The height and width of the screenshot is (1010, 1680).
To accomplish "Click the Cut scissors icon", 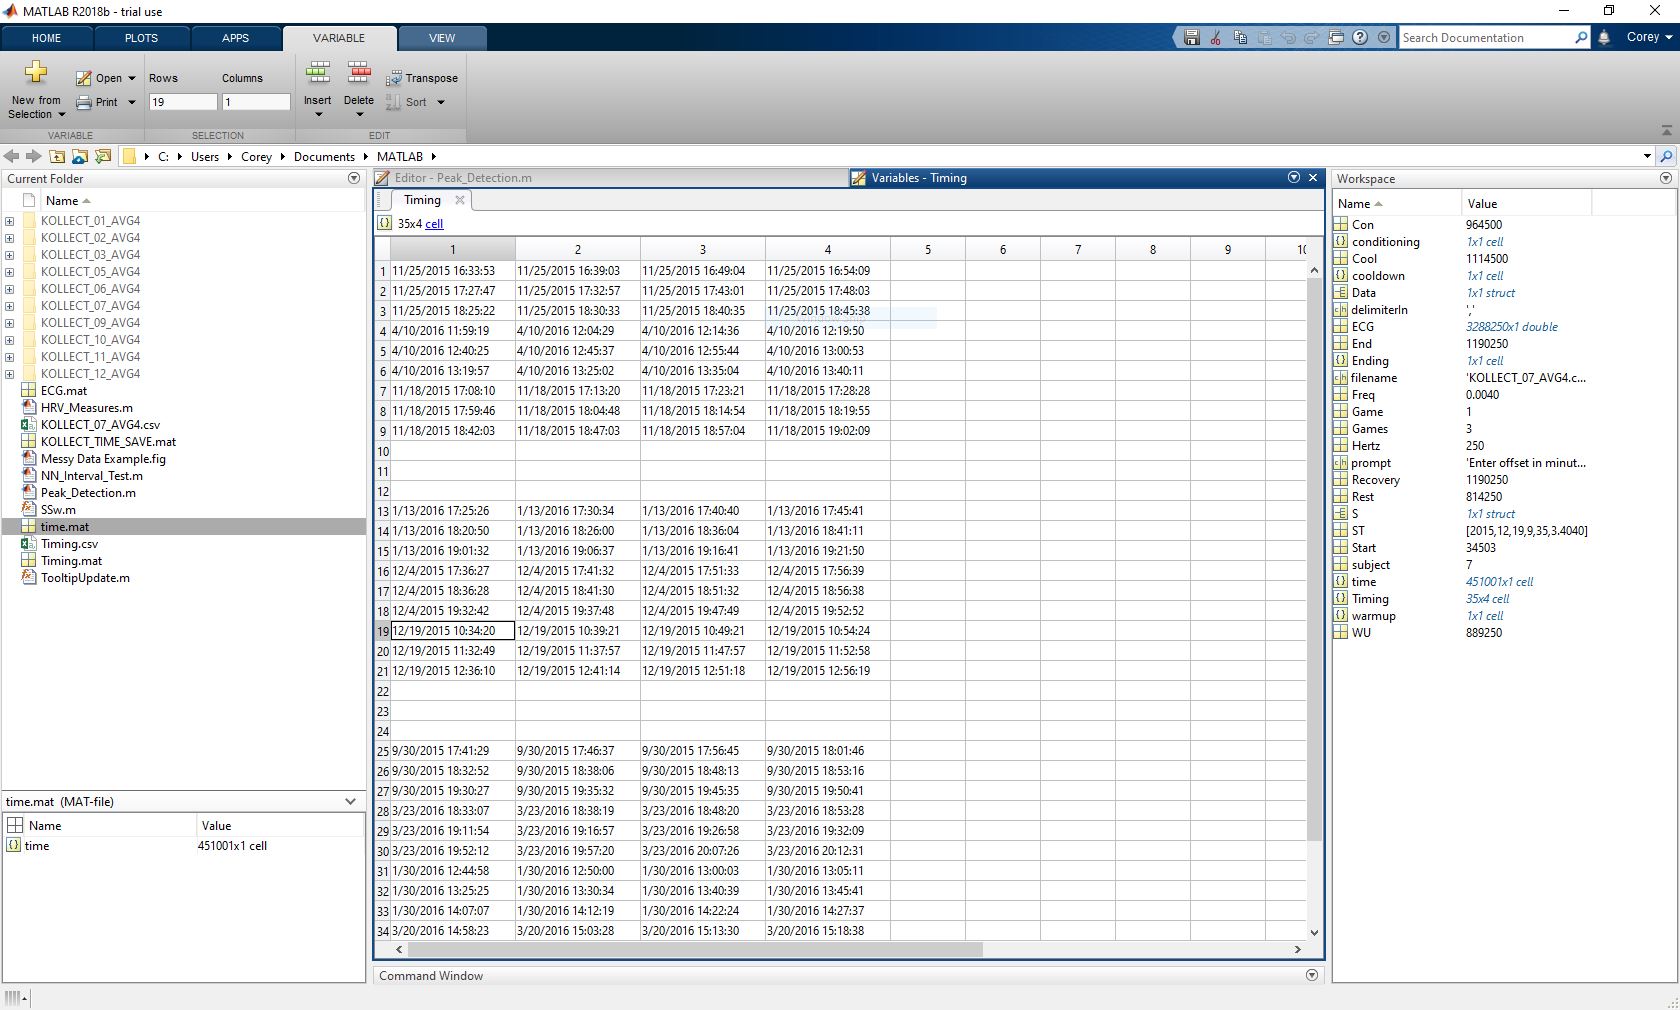I will coord(1216,38).
